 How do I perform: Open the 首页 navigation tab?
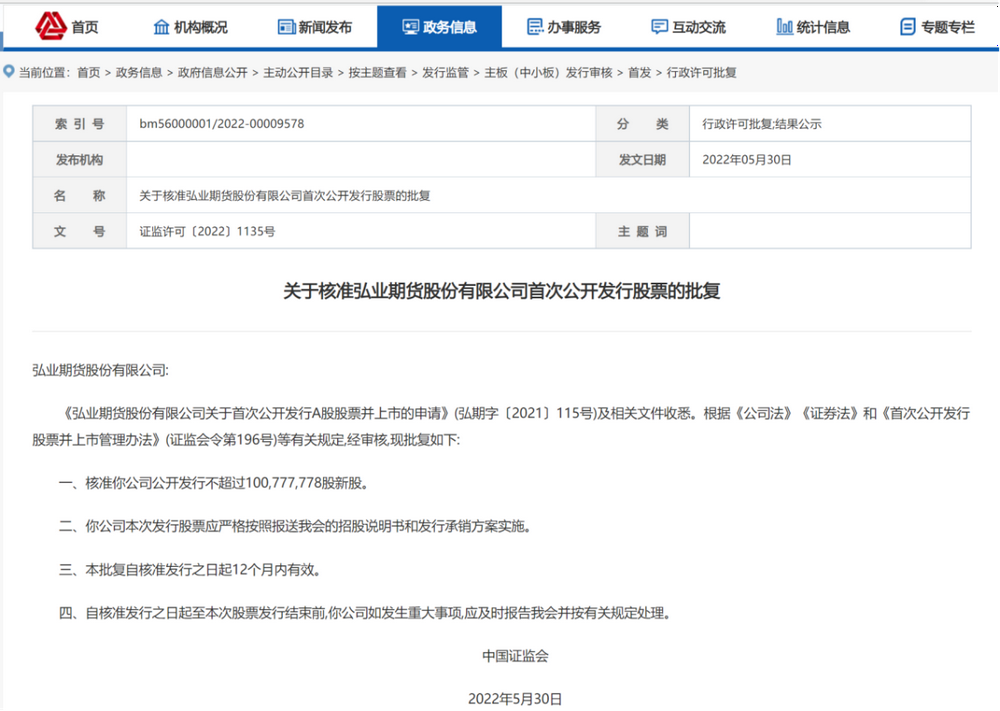point(85,27)
